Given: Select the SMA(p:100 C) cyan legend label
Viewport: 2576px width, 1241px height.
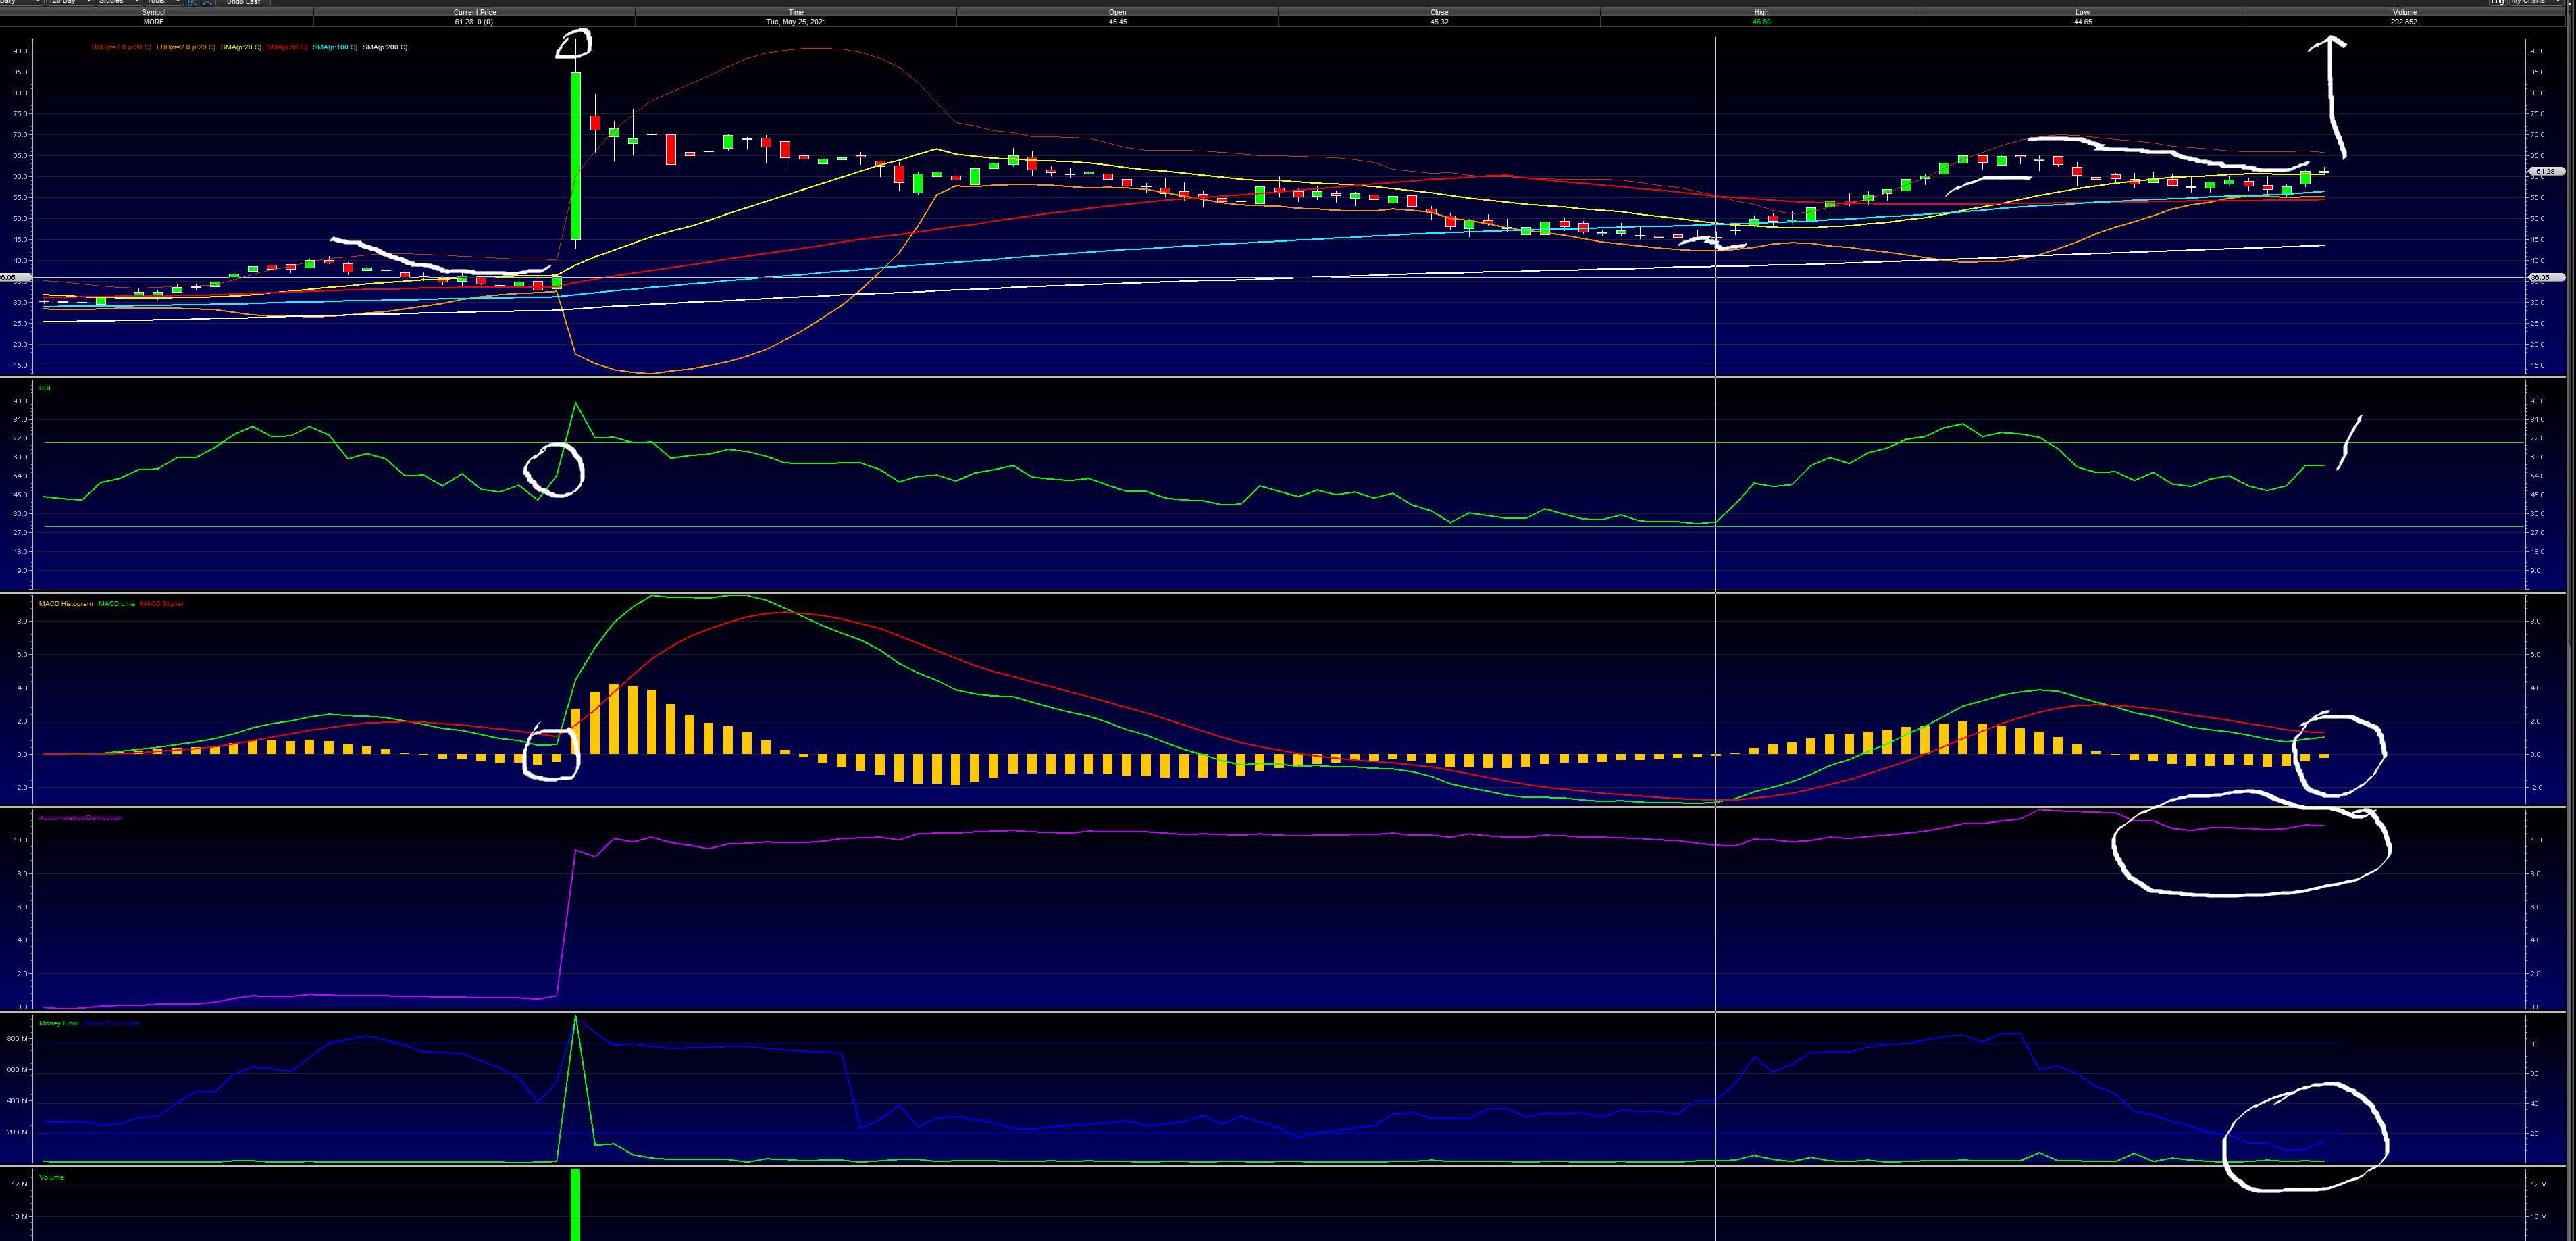Looking at the screenshot, I should pos(335,47).
